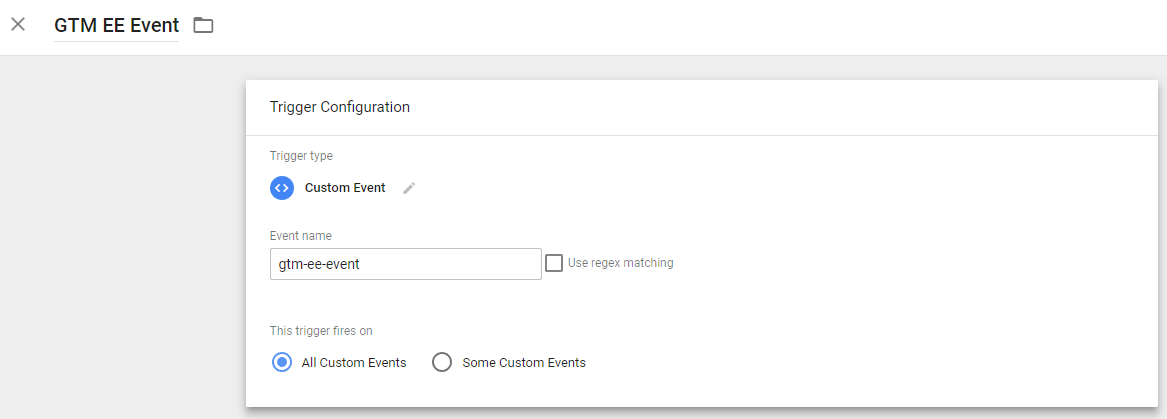The image size is (1167, 419).
Task: Focus the Event name input field
Action: (405, 264)
